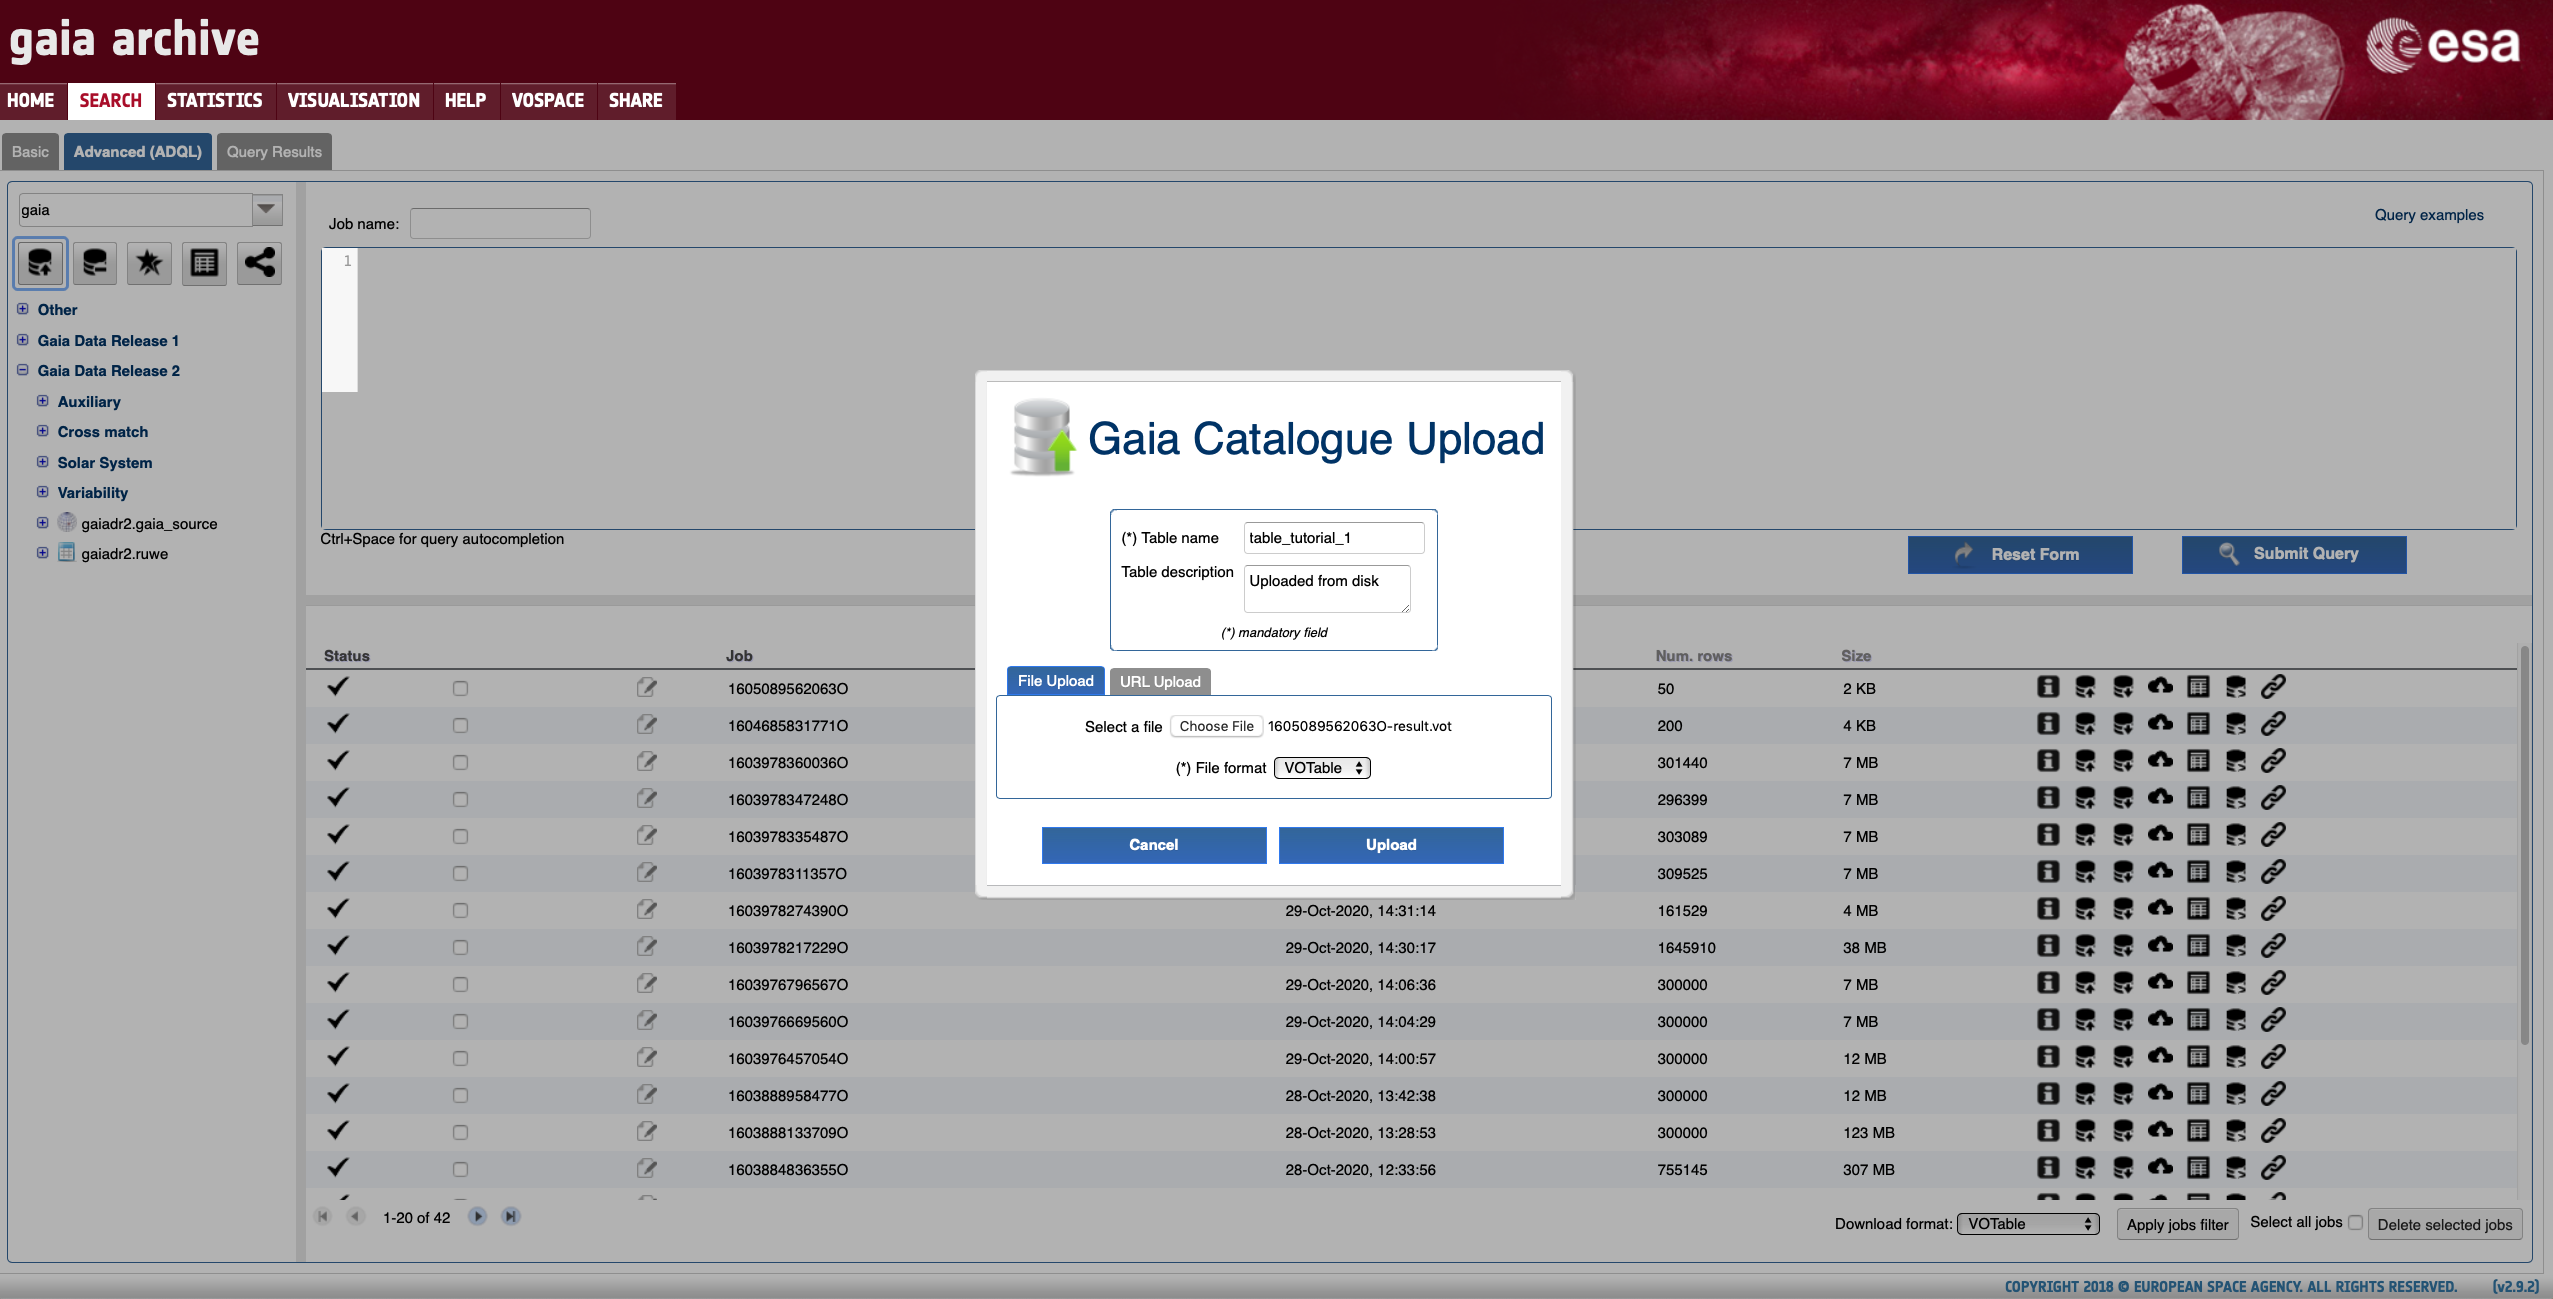Open File format VOTable dropdown in dialog
The width and height of the screenshot is (2553, 1299).
click(1322, 768)
